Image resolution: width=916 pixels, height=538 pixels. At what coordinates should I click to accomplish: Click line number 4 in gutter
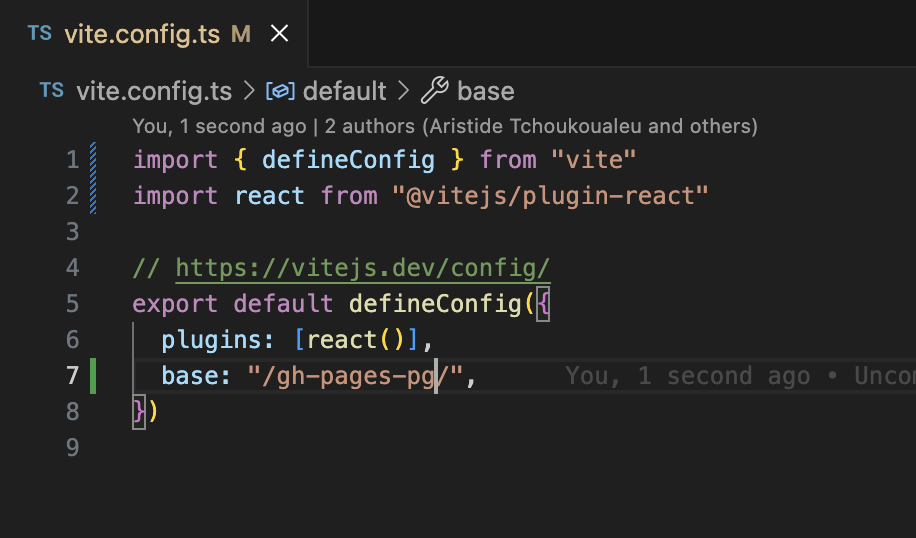[x=72, y=268]
